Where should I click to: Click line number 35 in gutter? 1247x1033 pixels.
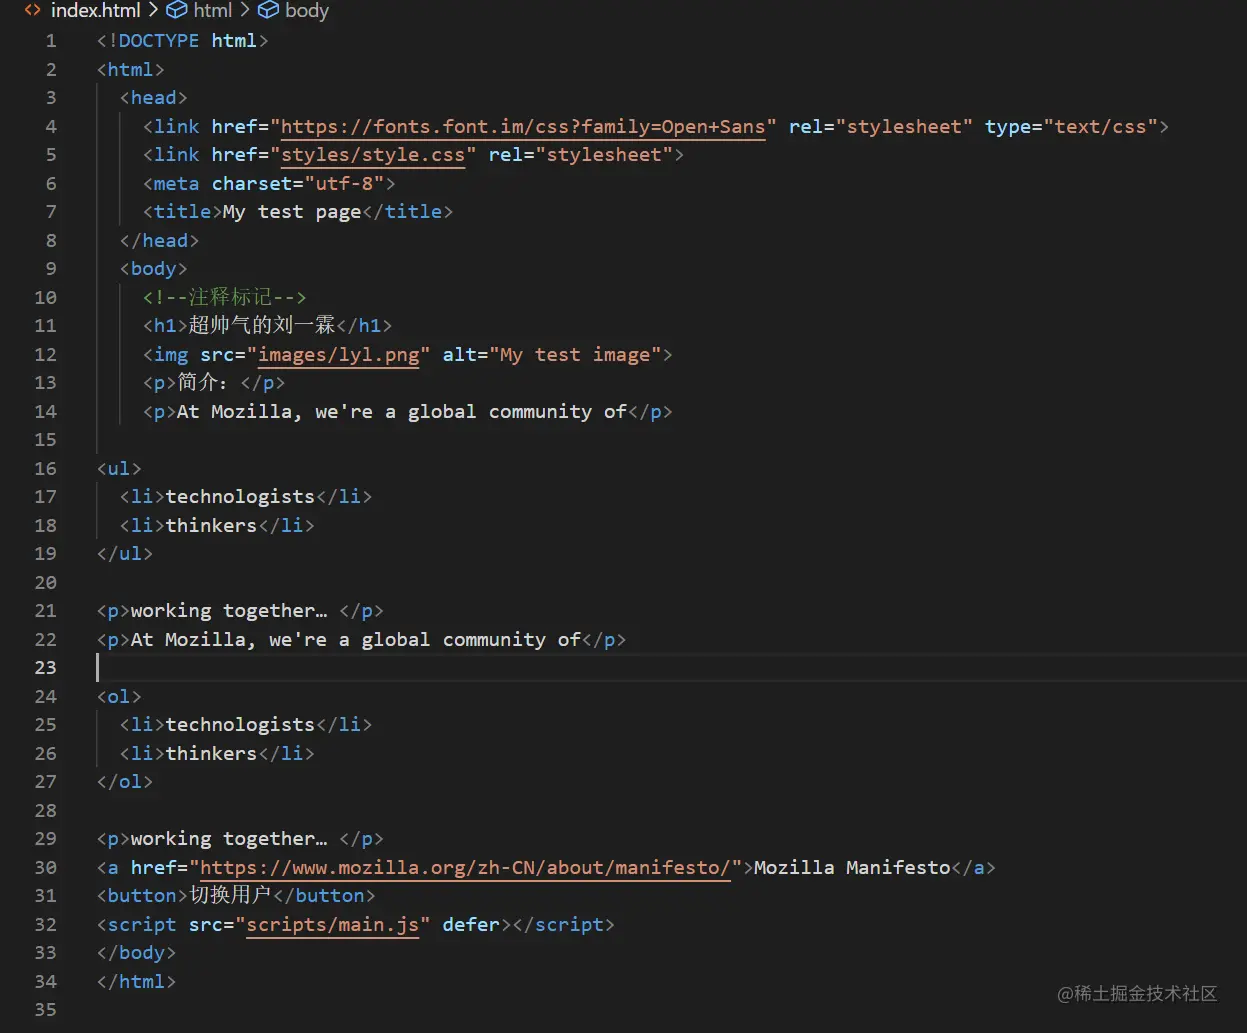click(46, 1010)
